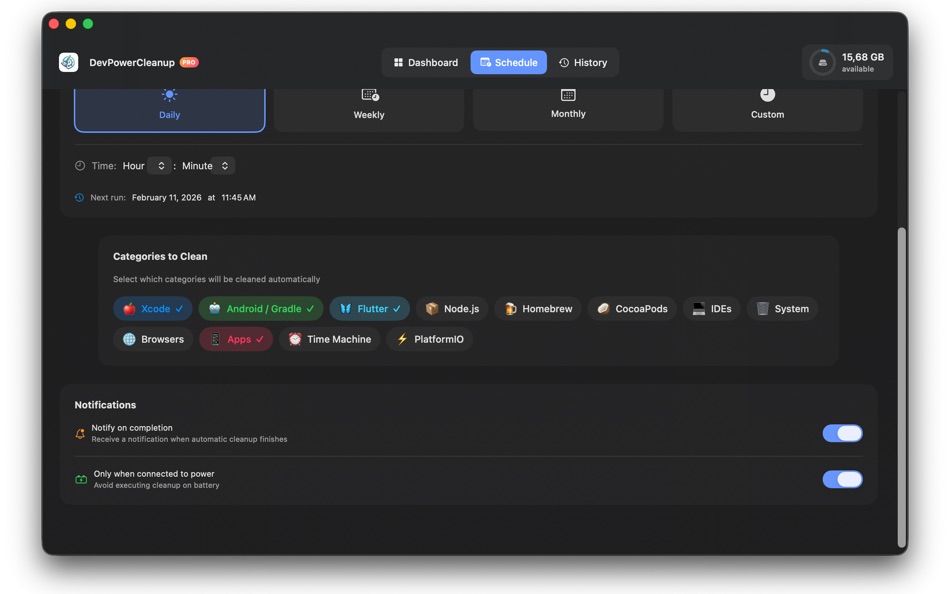The width and height of the screenshot is (950, 594).
Task: Click the battery charging icon
Action: point(81,479)
